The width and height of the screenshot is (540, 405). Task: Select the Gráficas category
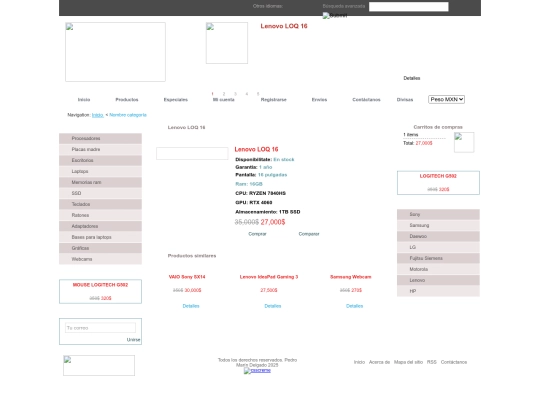[100, 248]
